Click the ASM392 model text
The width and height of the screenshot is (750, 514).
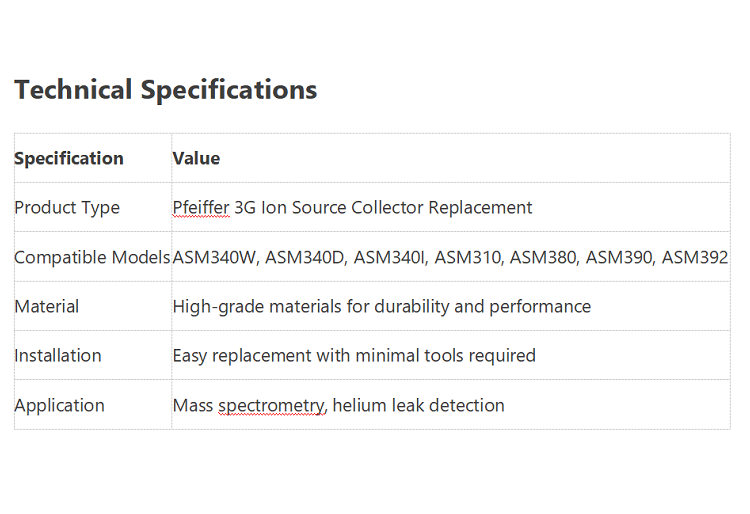coord(695,257)
